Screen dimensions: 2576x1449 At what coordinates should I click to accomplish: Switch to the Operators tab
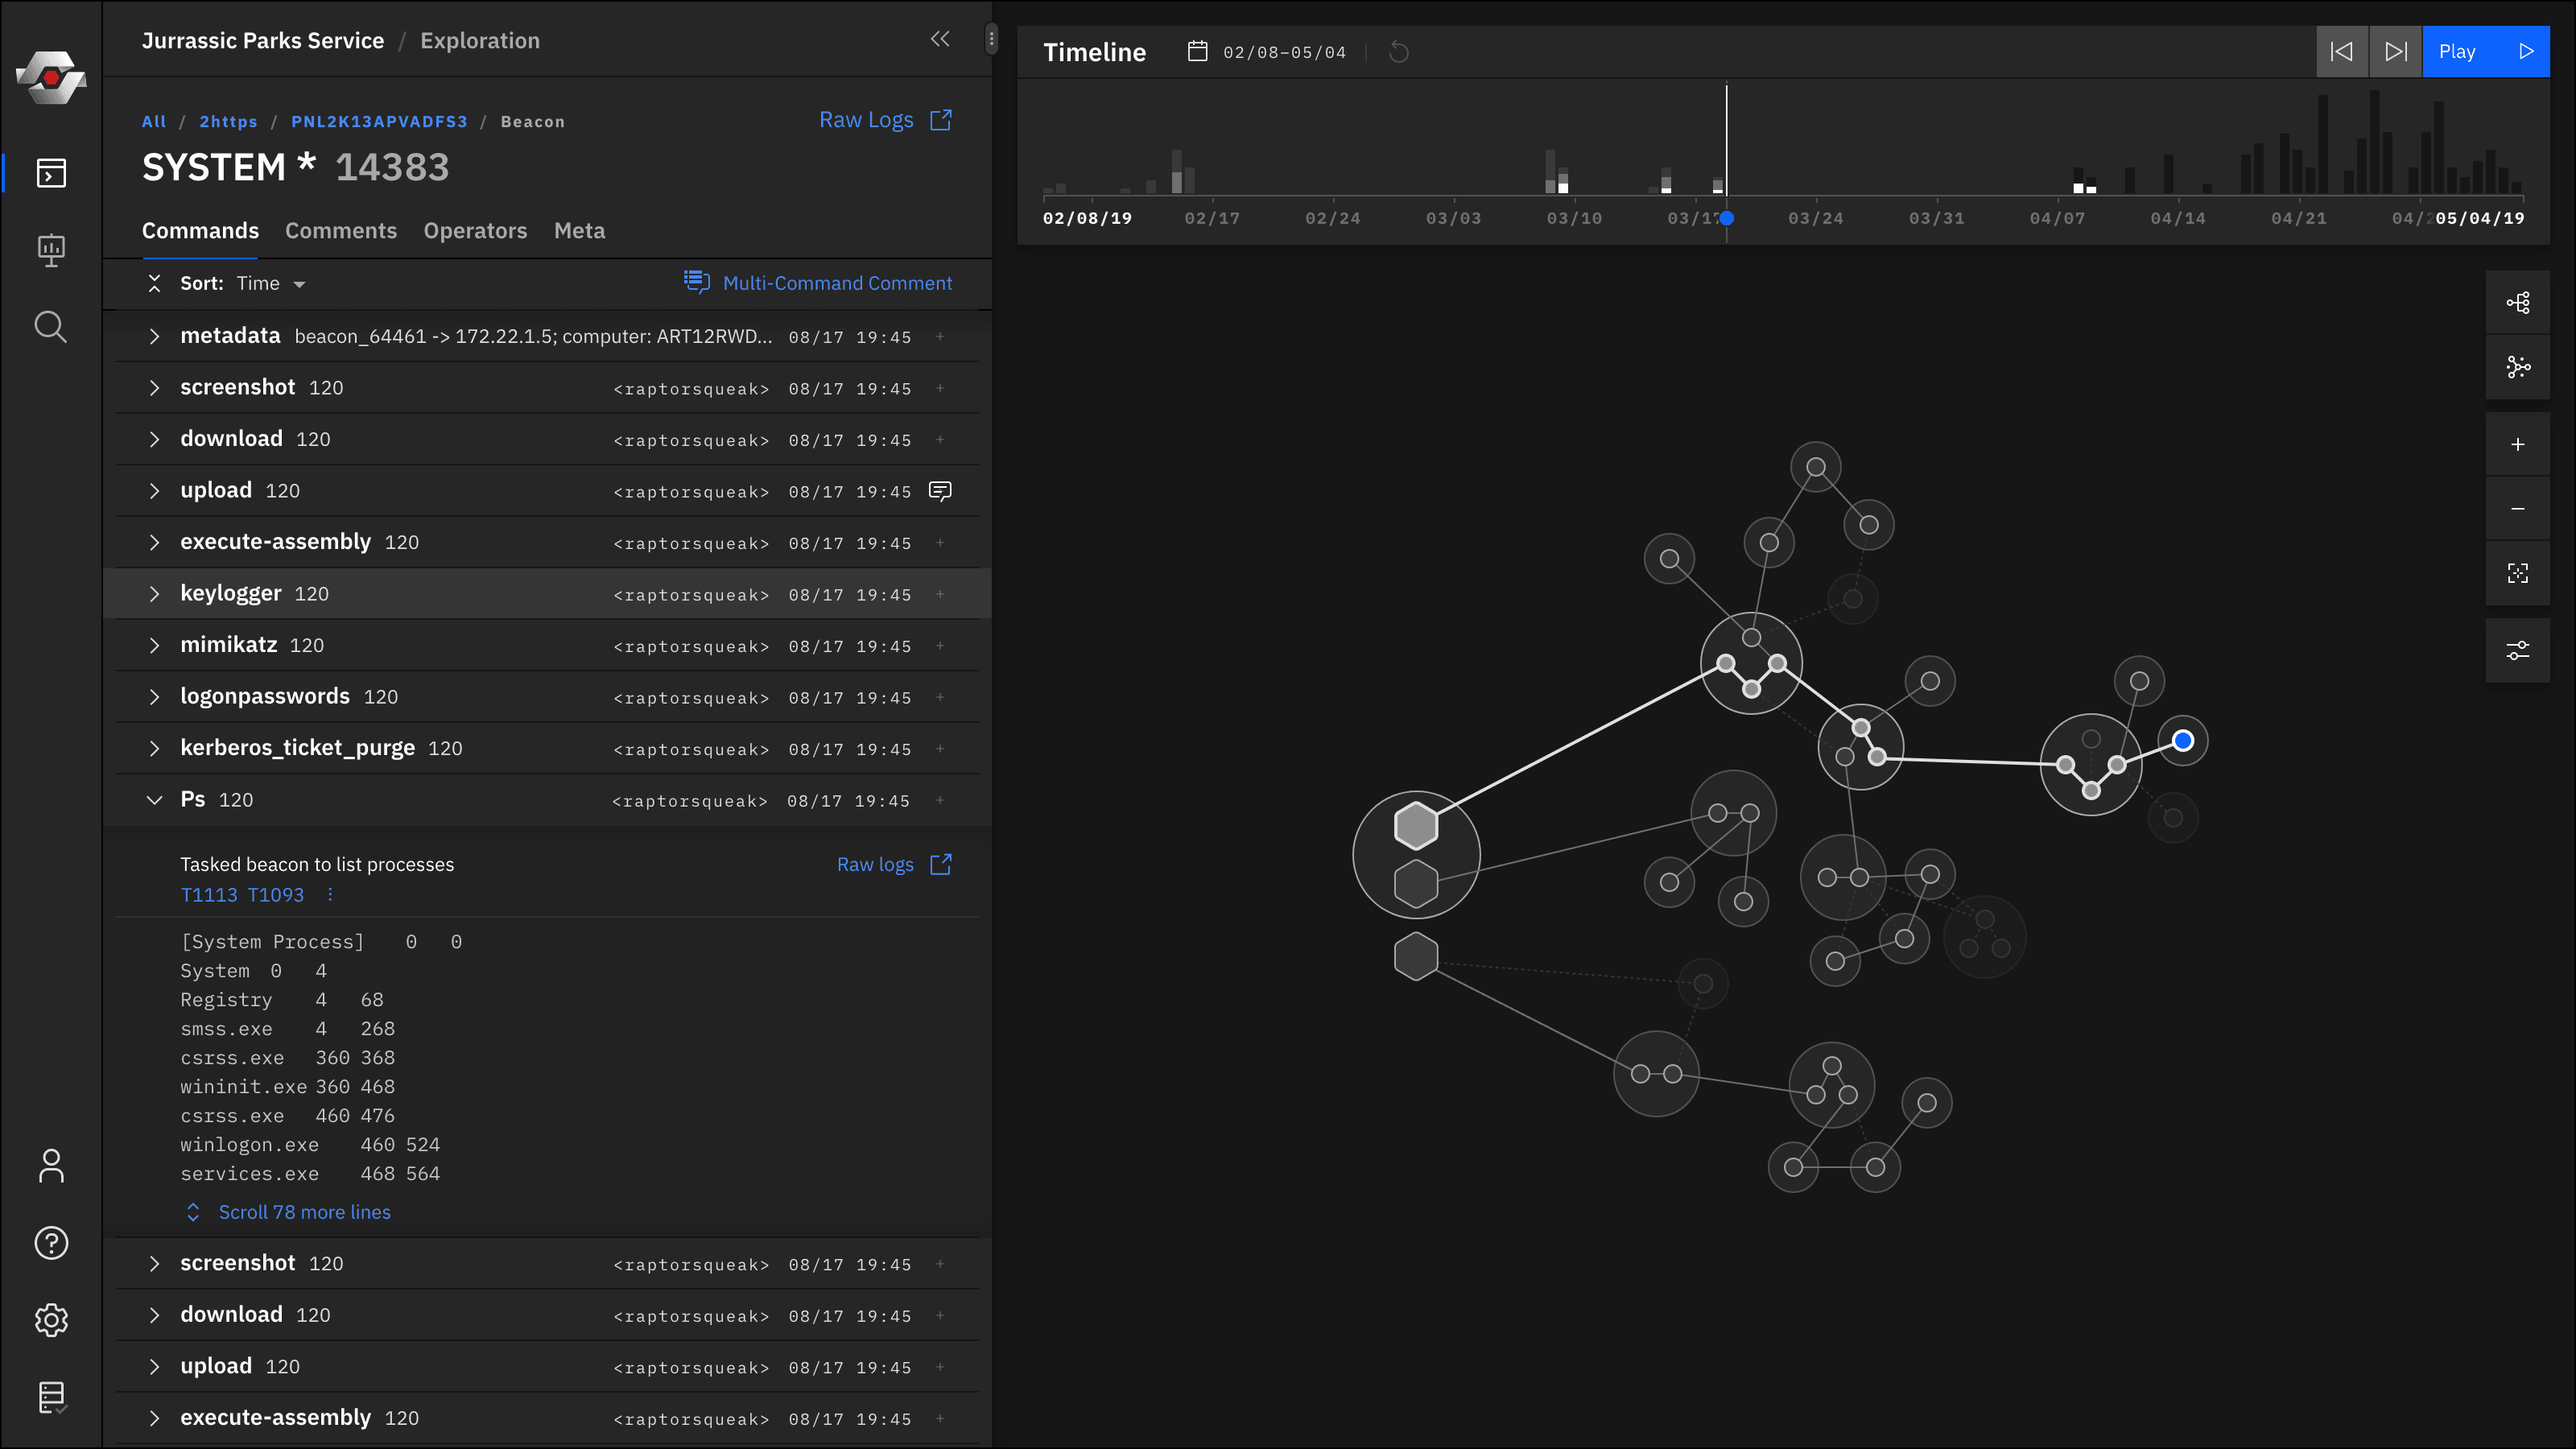(x=475, y=231)
